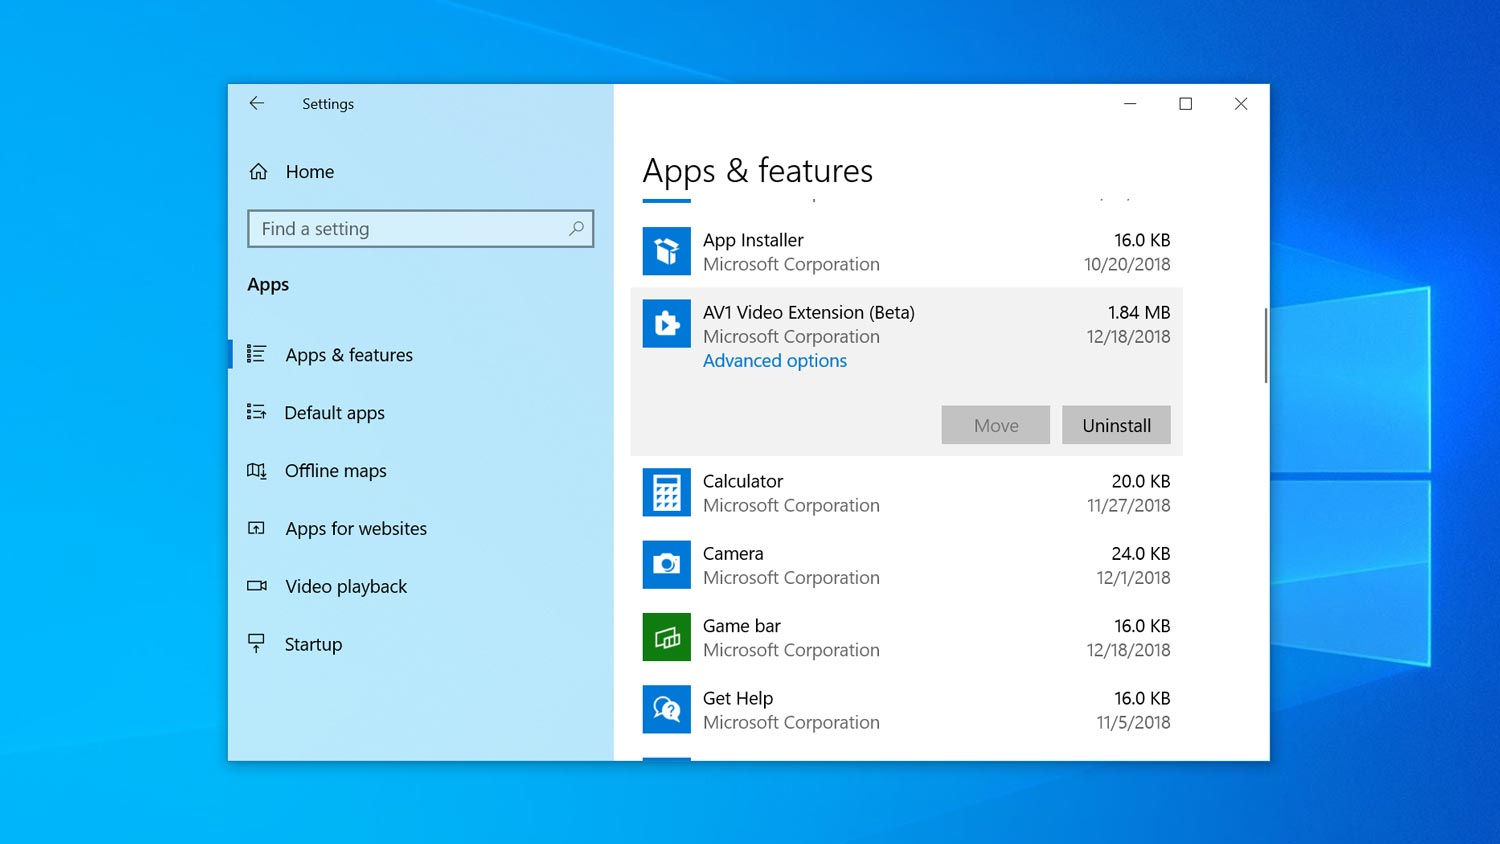Open Video playback settings page
This screenshot has height=844, width=1500.
346,587
